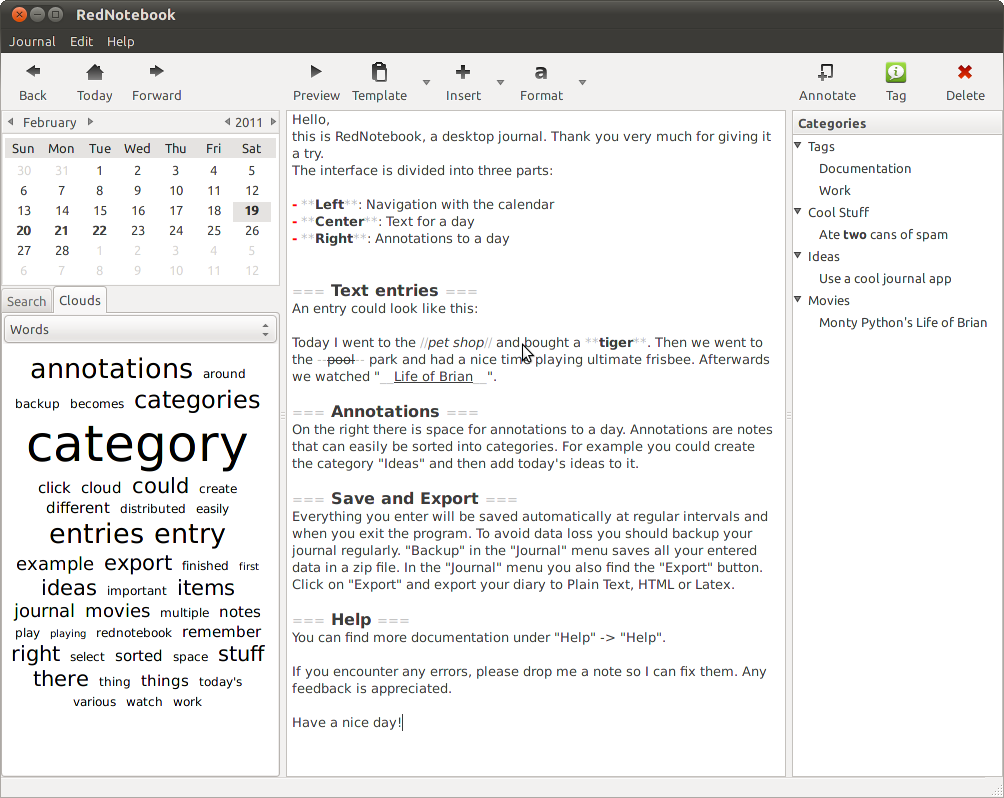Switch to the Search tab

click(x=26, y=301)
